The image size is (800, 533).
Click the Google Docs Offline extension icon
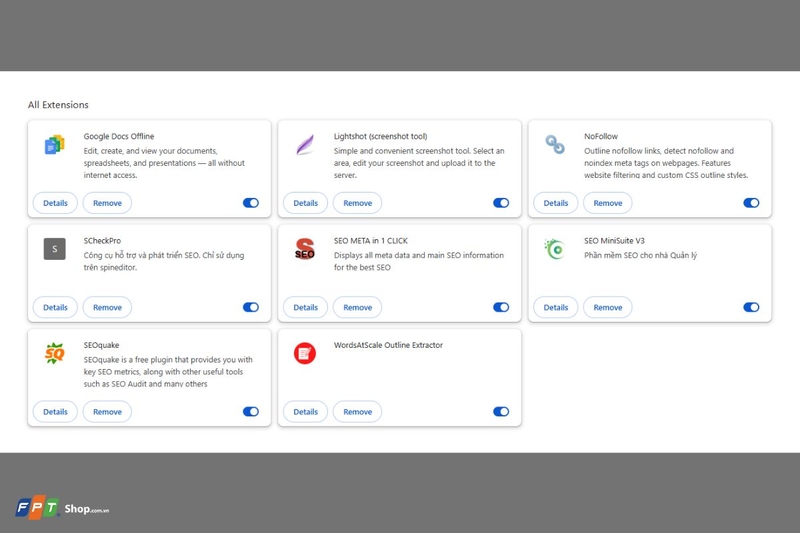[x=55, y=145]
